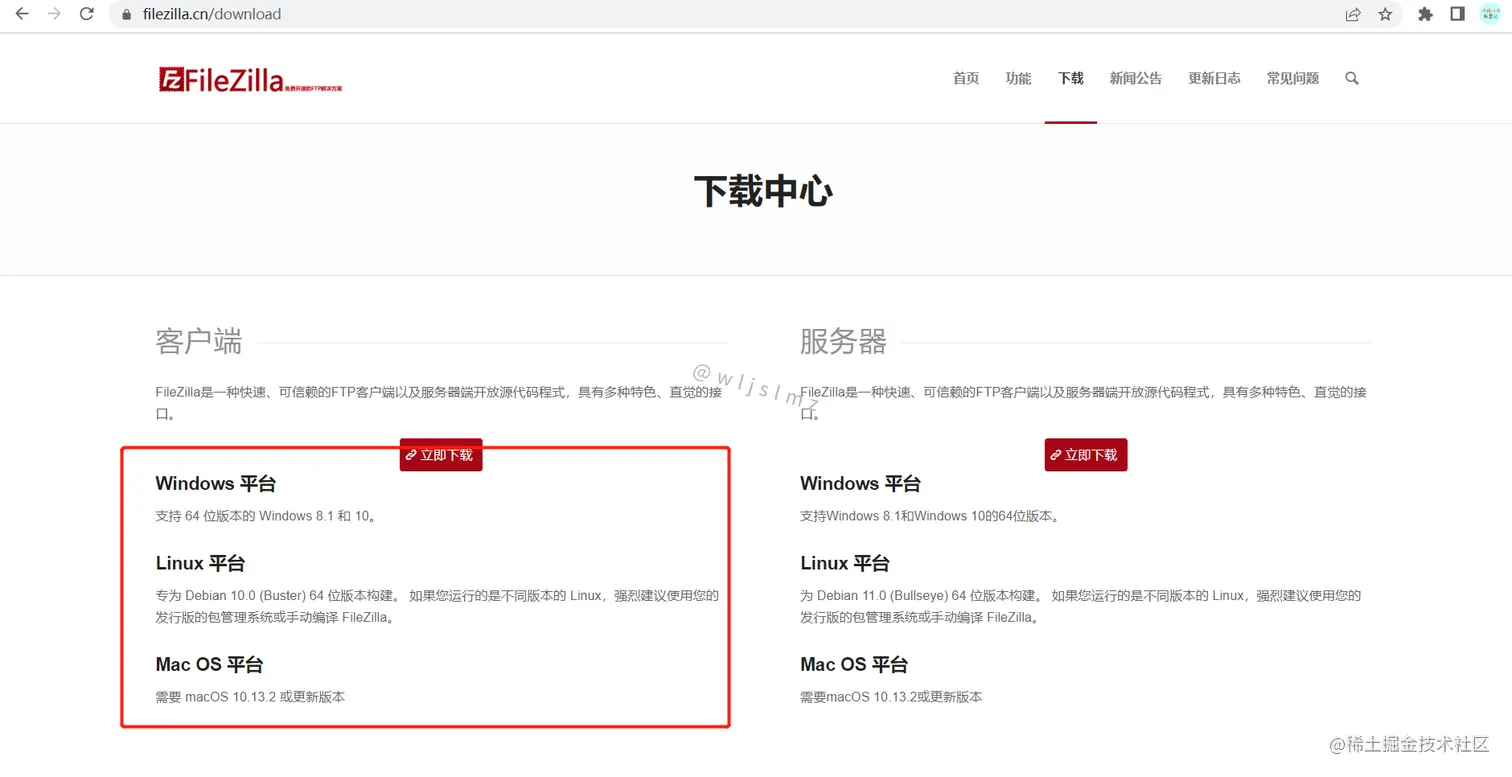
Task: Open the profile avatar in the browser toolbar
Action: coord(1490,14)
